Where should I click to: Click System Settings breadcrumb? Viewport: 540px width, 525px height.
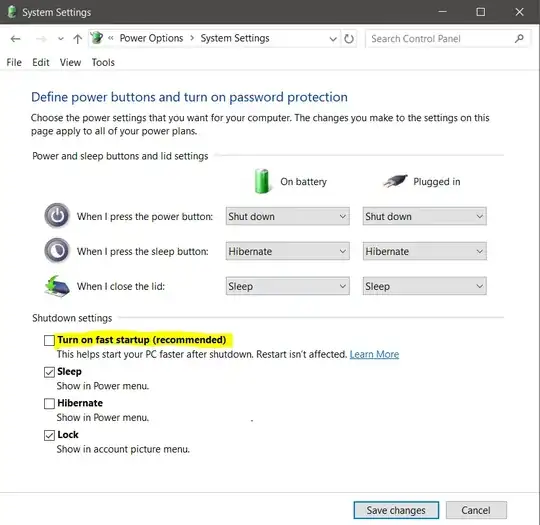(x=235, y=38)
